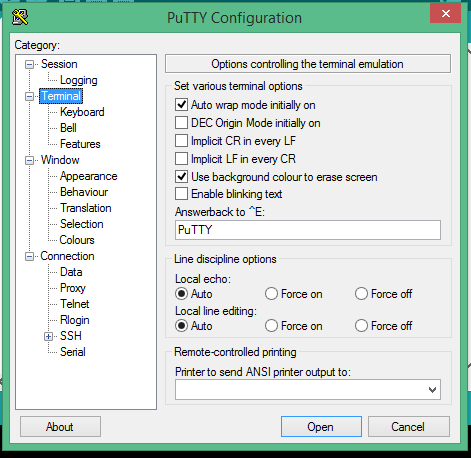Select Auto for Local echo

point(181,294)
